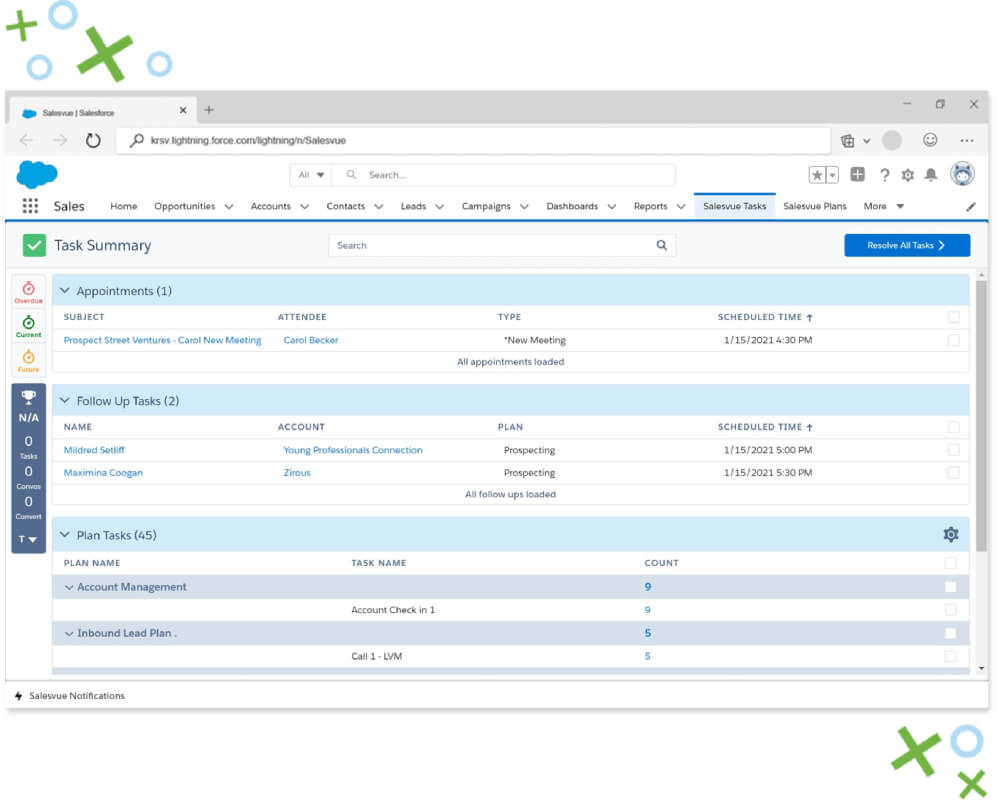The width and height of the screenshot is (997, 800).
Task: Open the Zirous account link
Action: tap(297, 472)
